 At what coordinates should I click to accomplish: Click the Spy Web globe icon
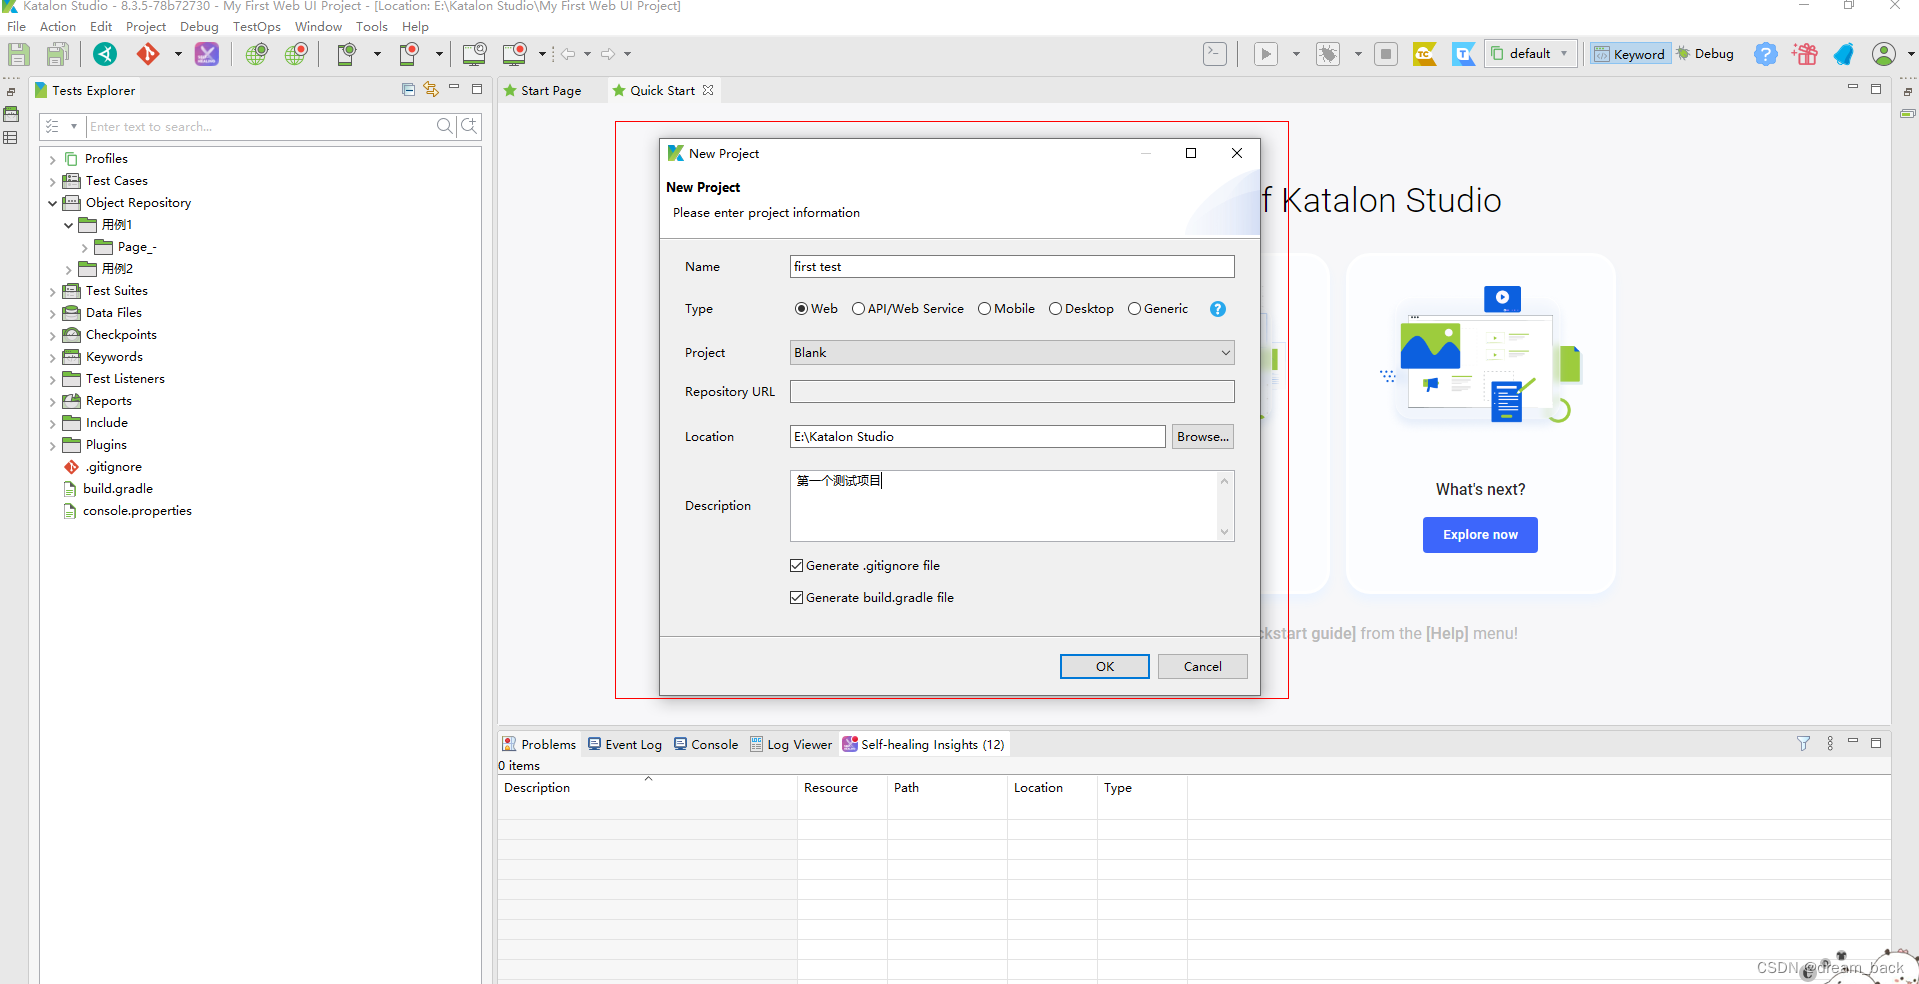(x=257, y=54)
